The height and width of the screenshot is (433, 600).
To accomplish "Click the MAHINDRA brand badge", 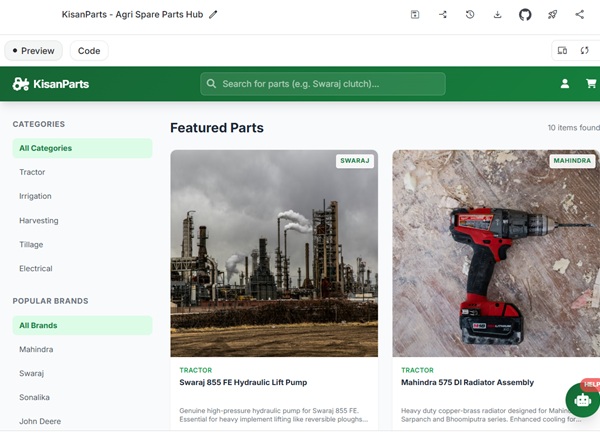I will (572, 161).
